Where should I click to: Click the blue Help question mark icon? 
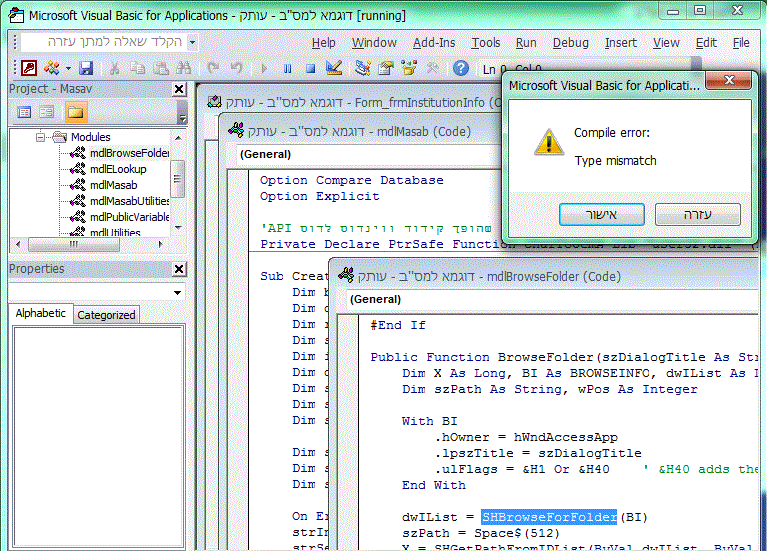click(x=460, y=68)
